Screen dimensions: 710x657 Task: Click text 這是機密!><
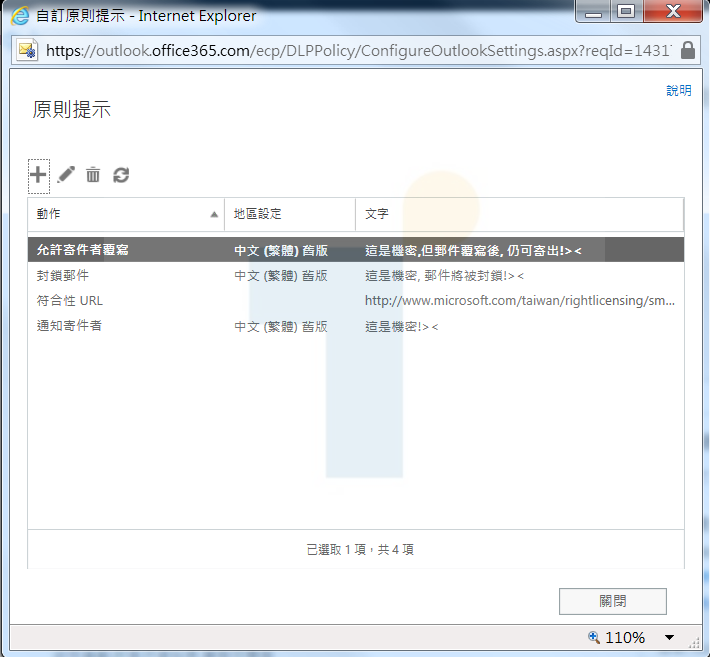pyautogui.click(x=402, y=326)
